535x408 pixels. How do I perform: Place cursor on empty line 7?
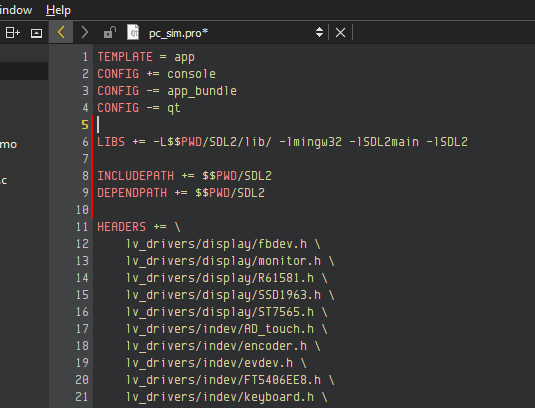(x=314, y=159)
